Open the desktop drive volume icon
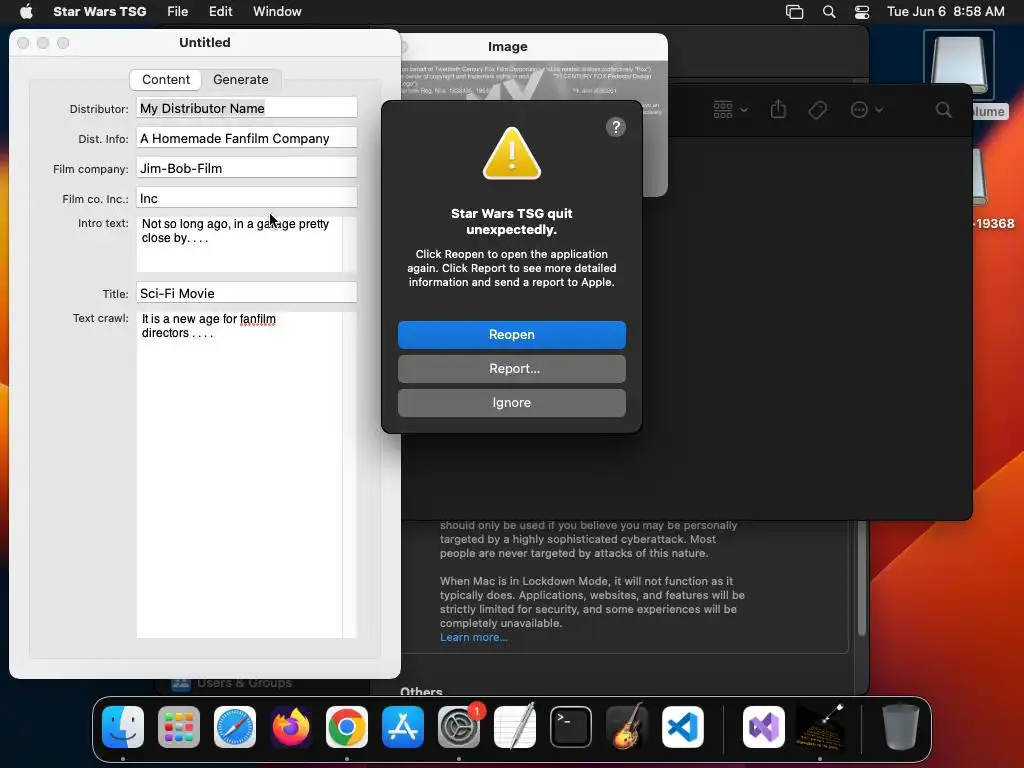 (958, 67)
